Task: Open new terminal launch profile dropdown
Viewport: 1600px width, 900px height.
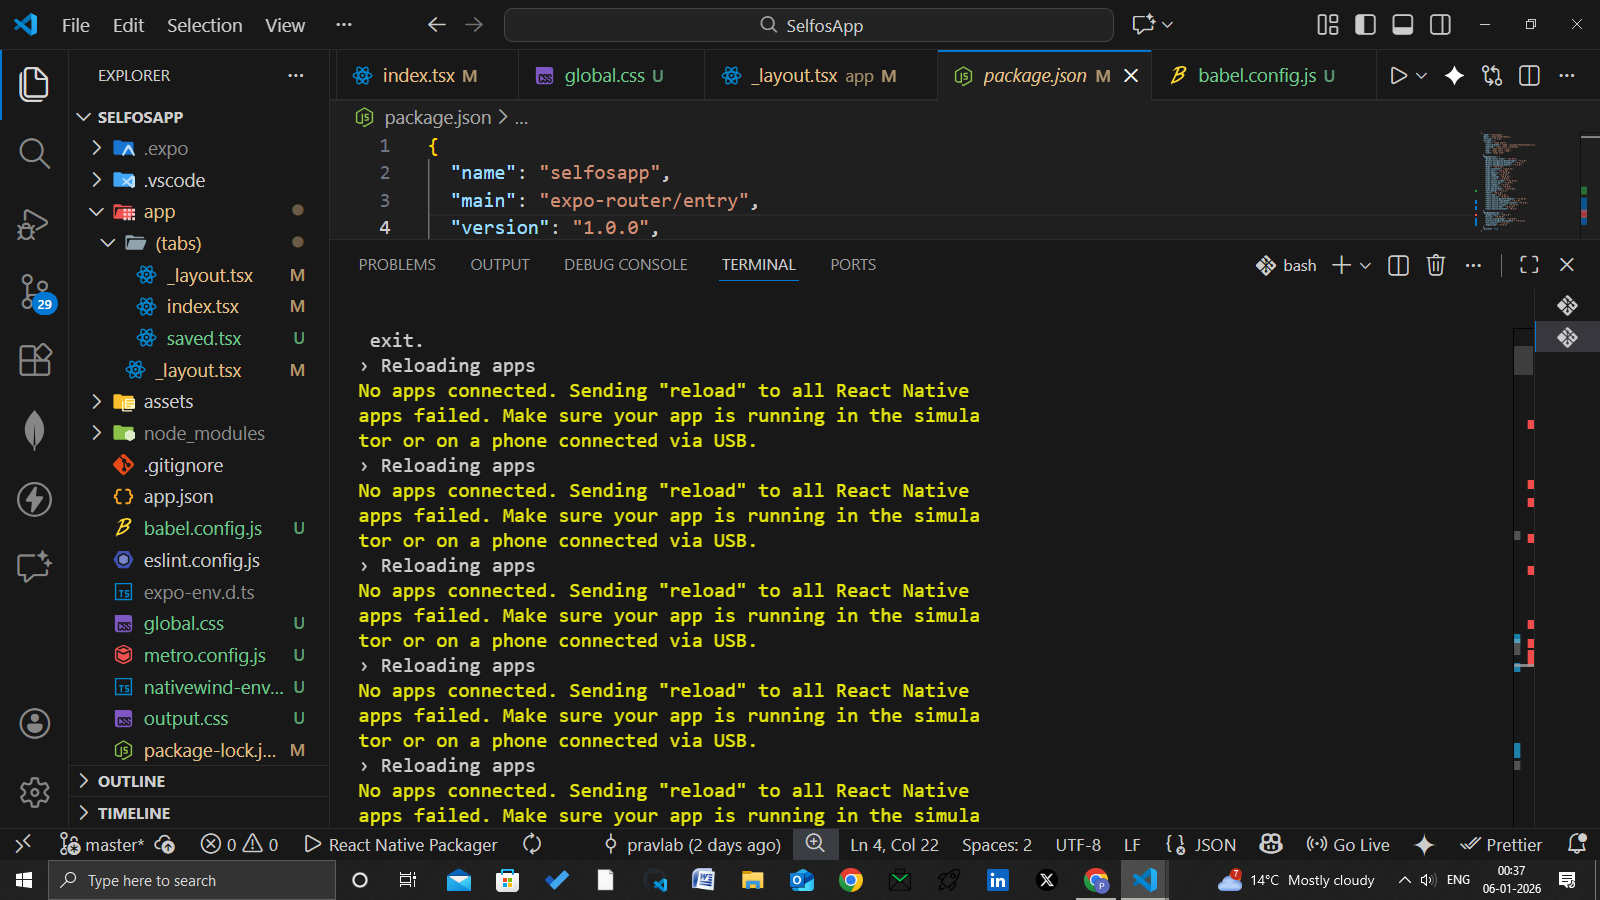Action: tap(1366, 265)
